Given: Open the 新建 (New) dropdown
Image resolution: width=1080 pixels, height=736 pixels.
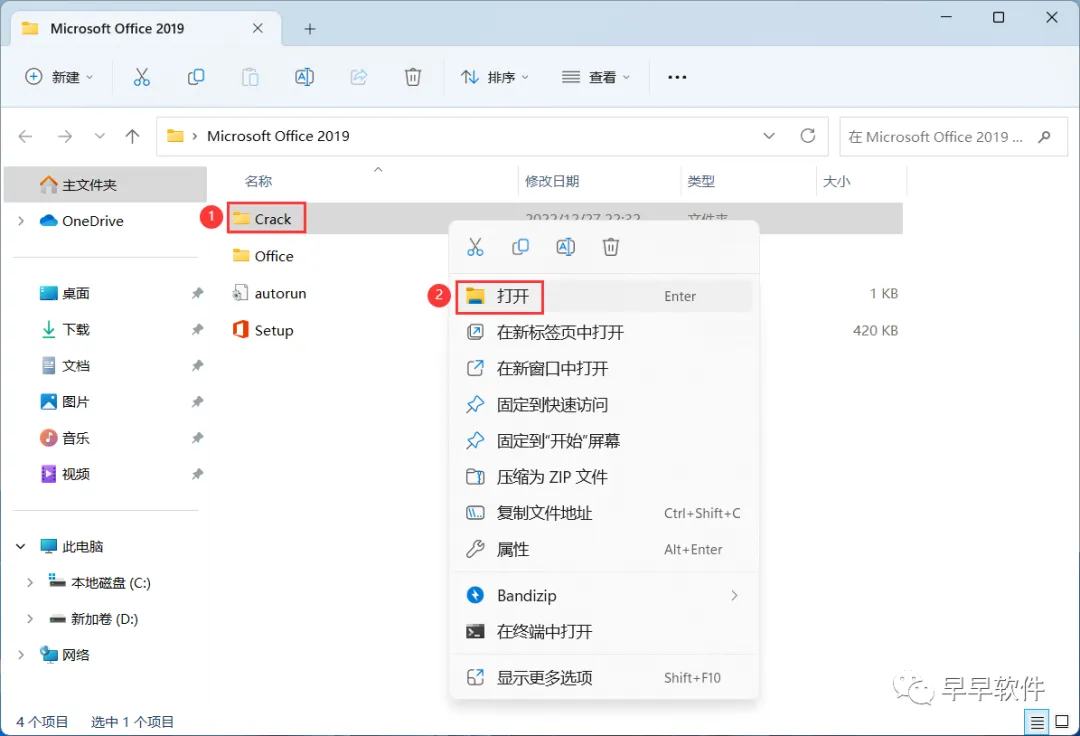Looking at the screenshot, I should point(59,77).
